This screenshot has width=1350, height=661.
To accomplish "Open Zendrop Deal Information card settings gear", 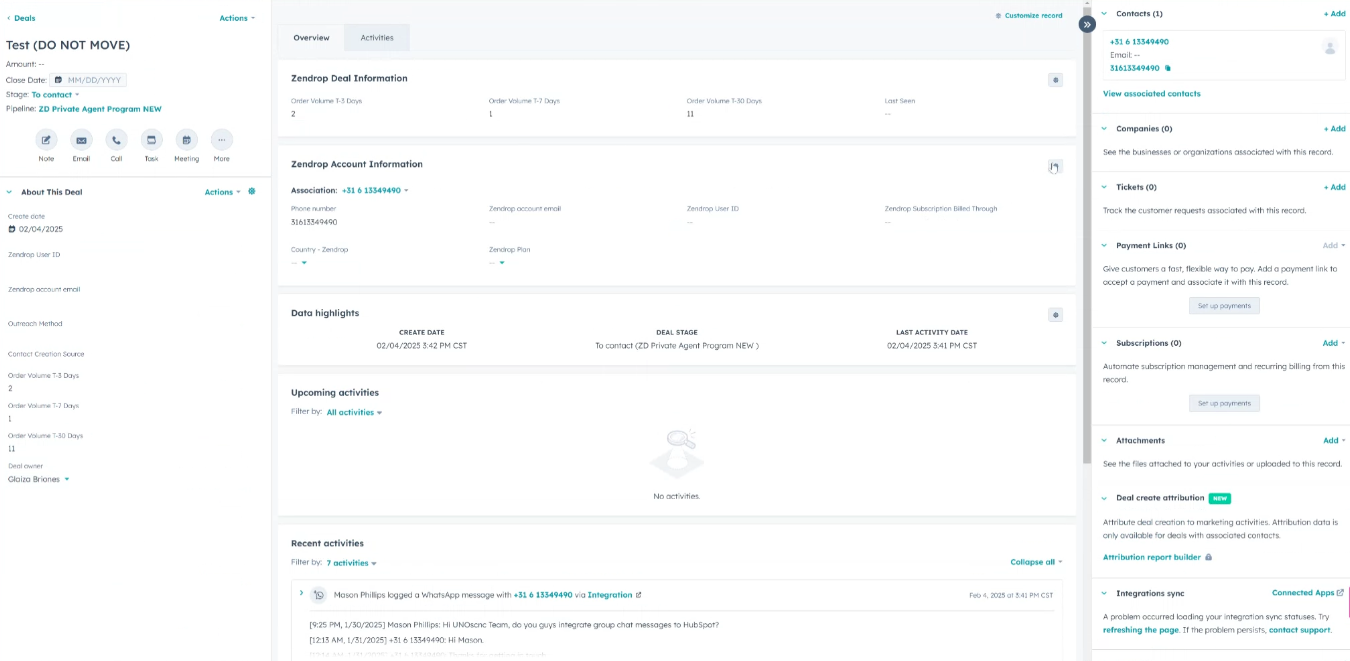I will click(x=1055, y=79).
